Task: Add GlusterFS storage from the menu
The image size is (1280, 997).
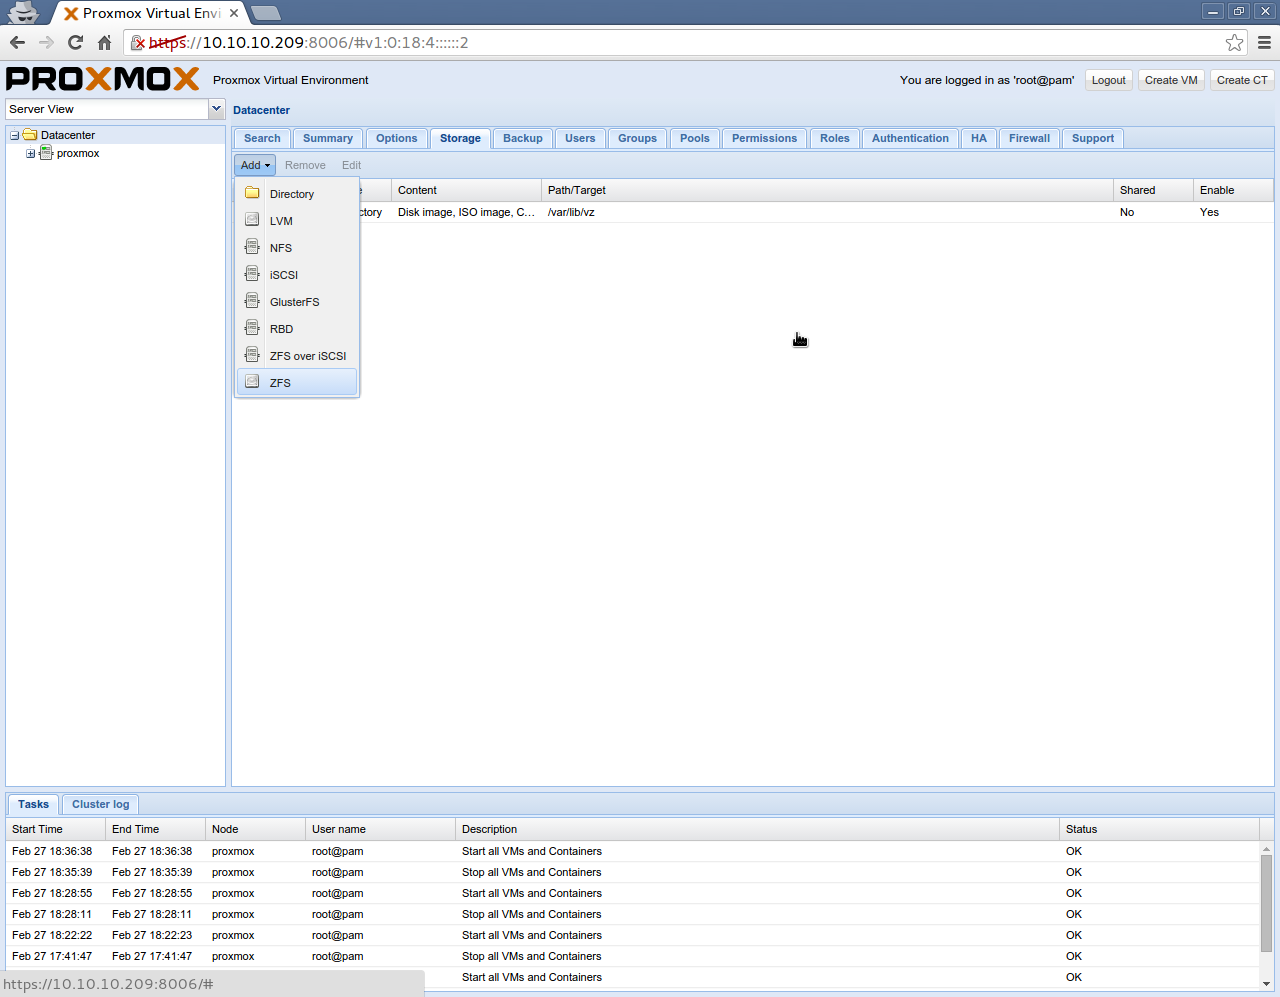Action: (x=297, y=302)
